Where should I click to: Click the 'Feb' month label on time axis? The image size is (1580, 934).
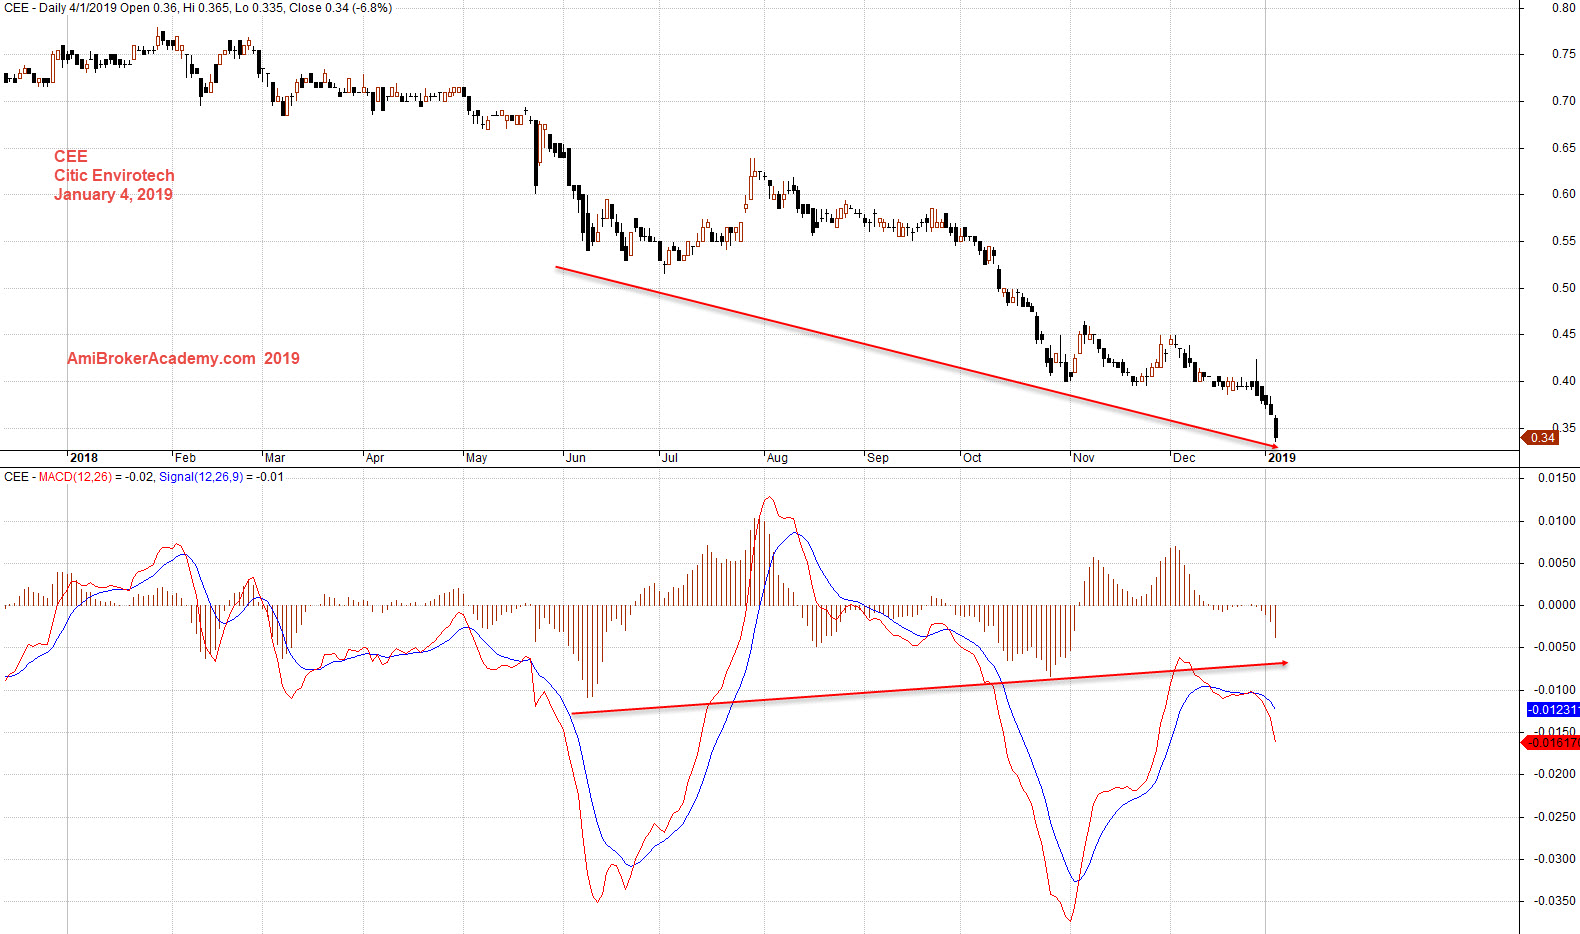[185, 458]
